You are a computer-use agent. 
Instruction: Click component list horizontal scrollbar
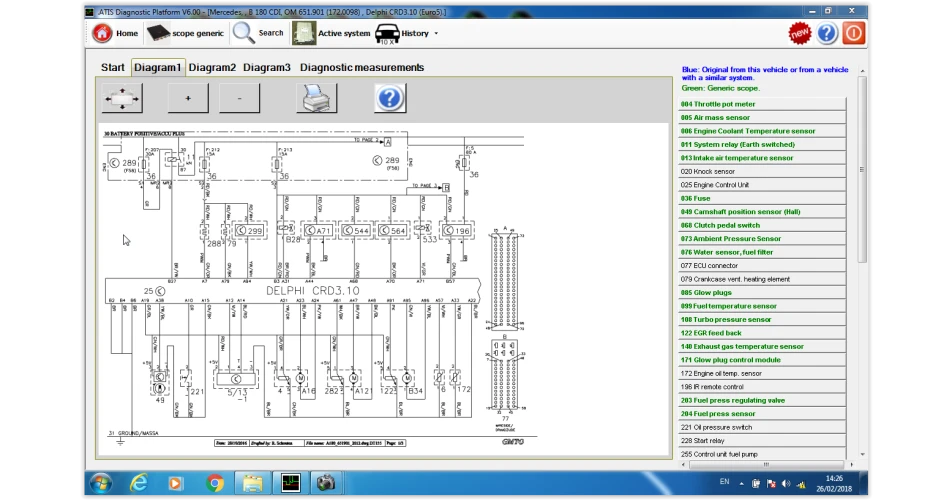pos(766,465)
